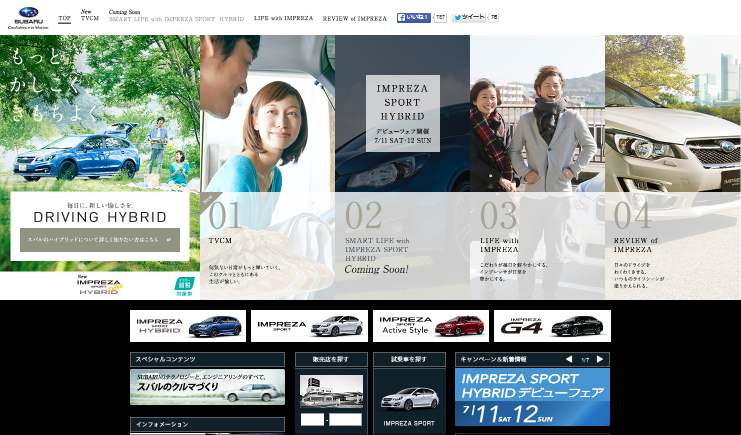
Task: Click the DRIVING HYBRID heading
Action: tap(100, 217)
